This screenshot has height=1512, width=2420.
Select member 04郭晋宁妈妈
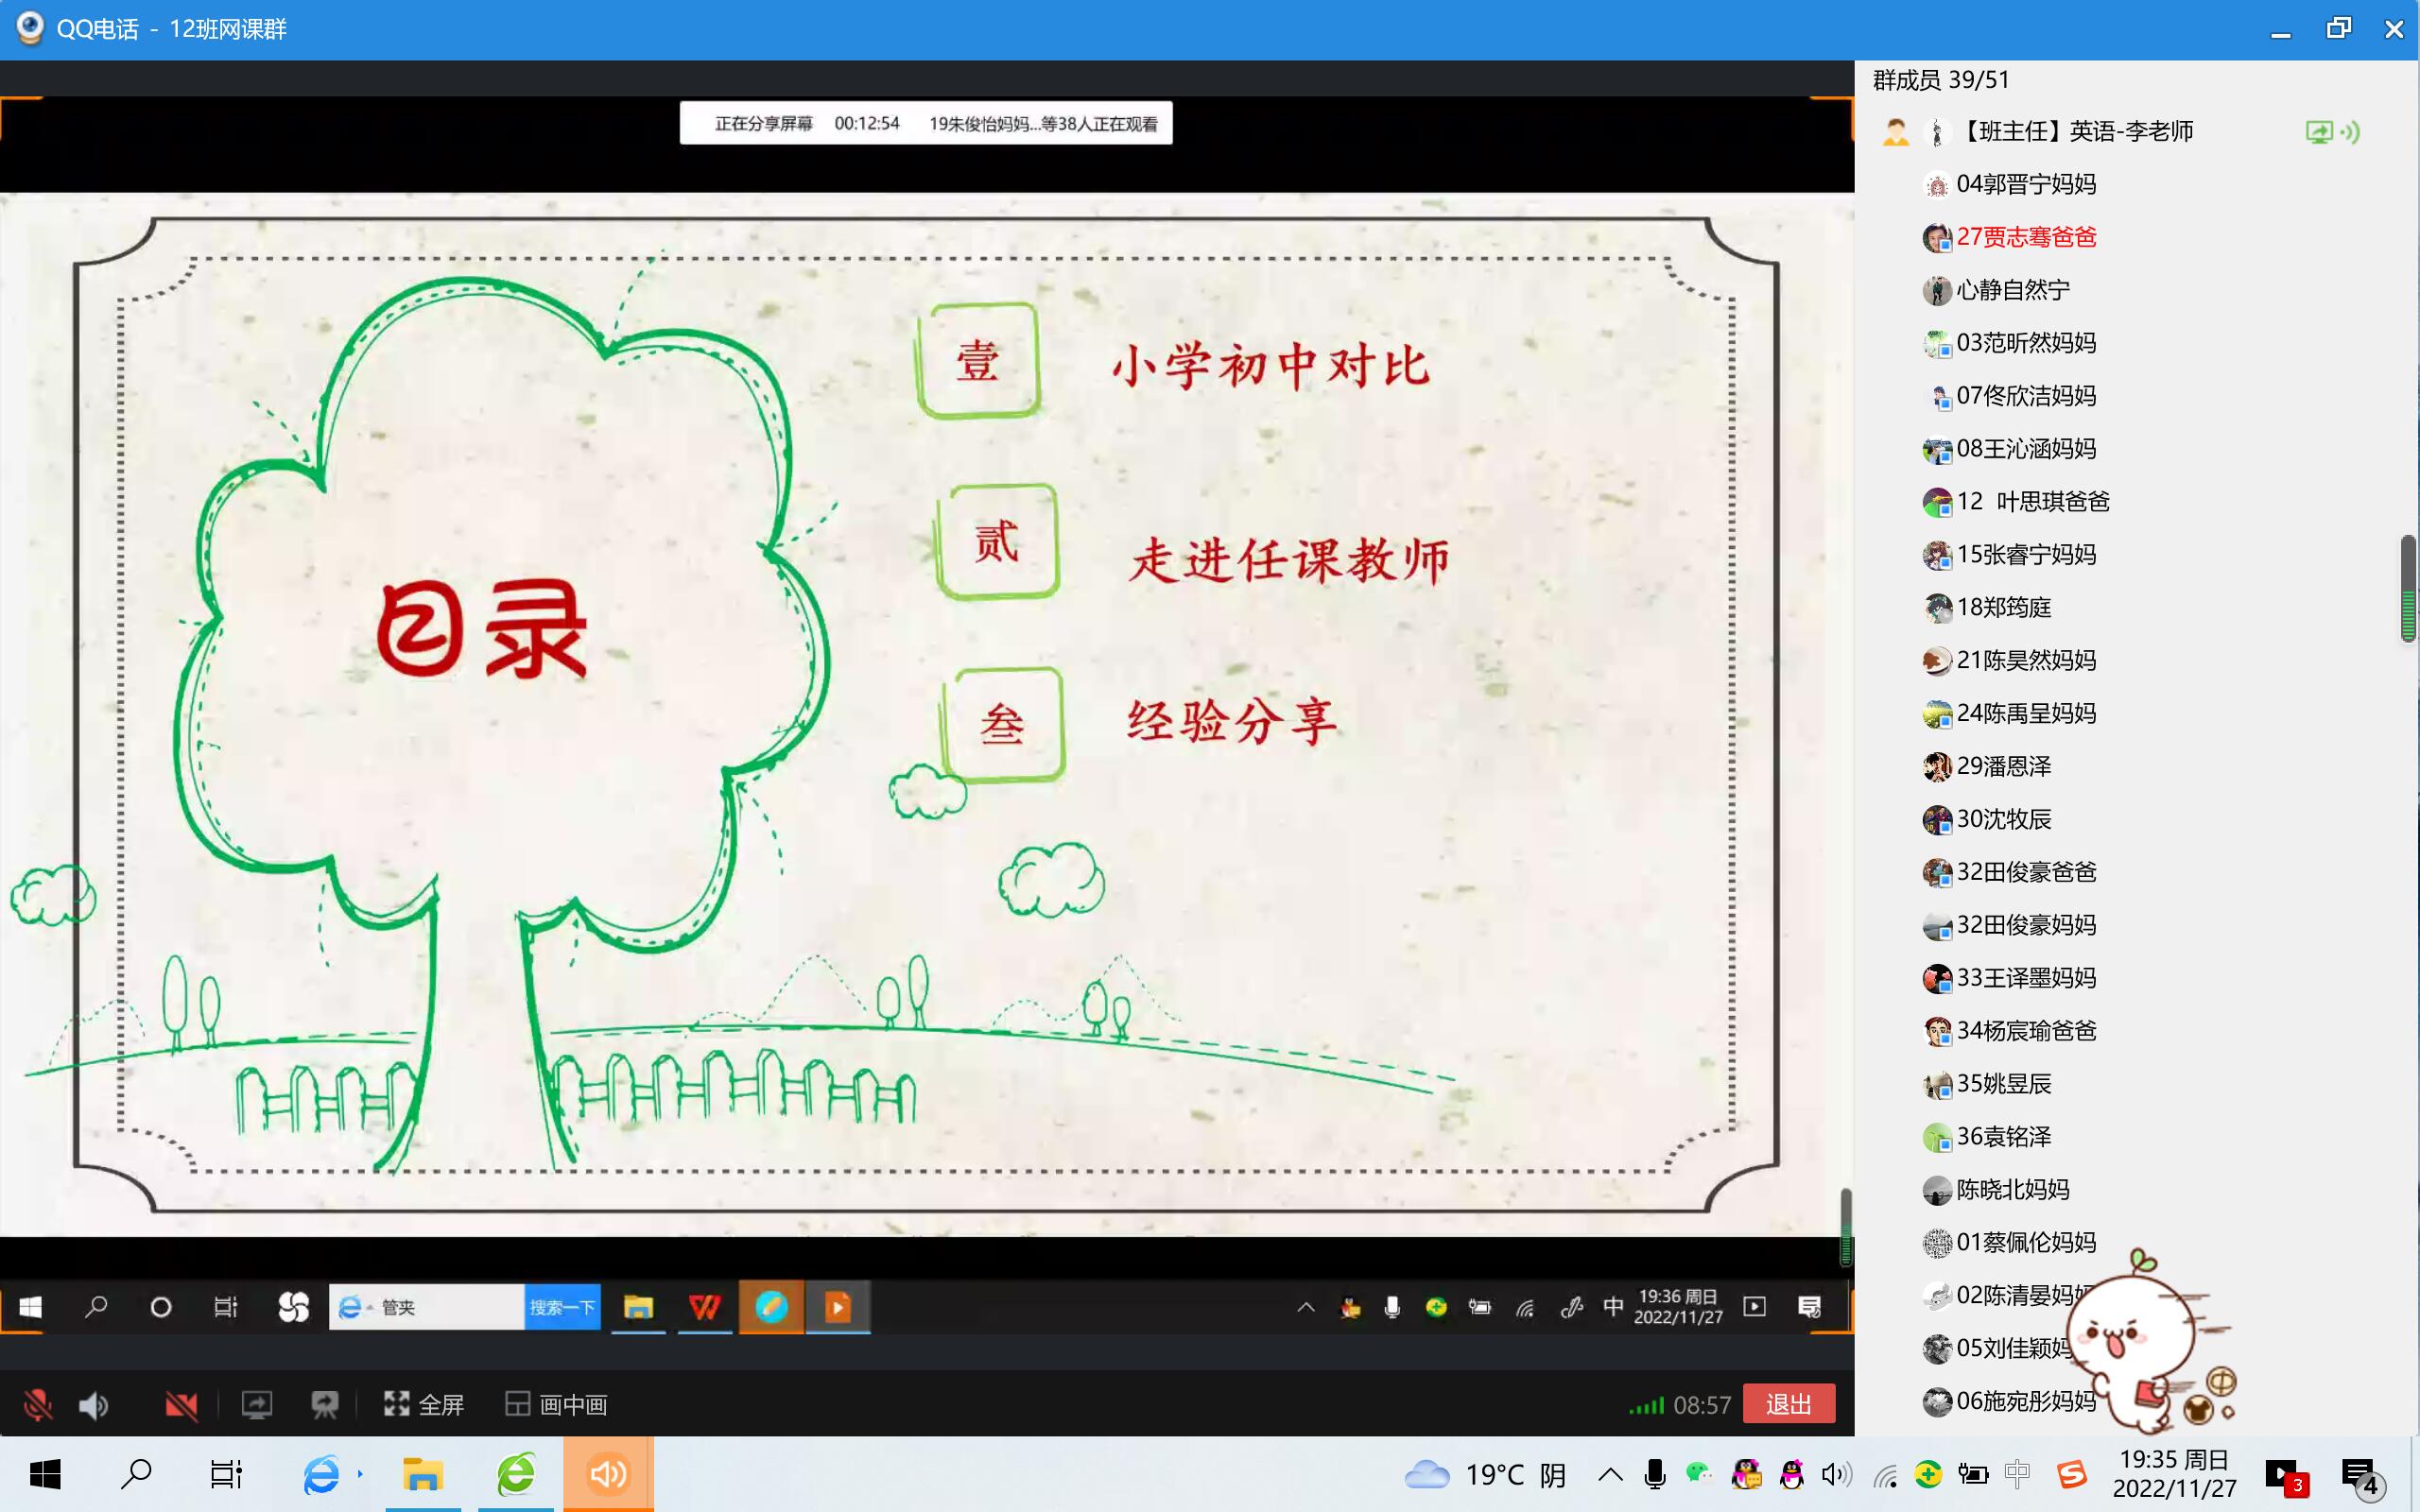(x=2027, y=184)
